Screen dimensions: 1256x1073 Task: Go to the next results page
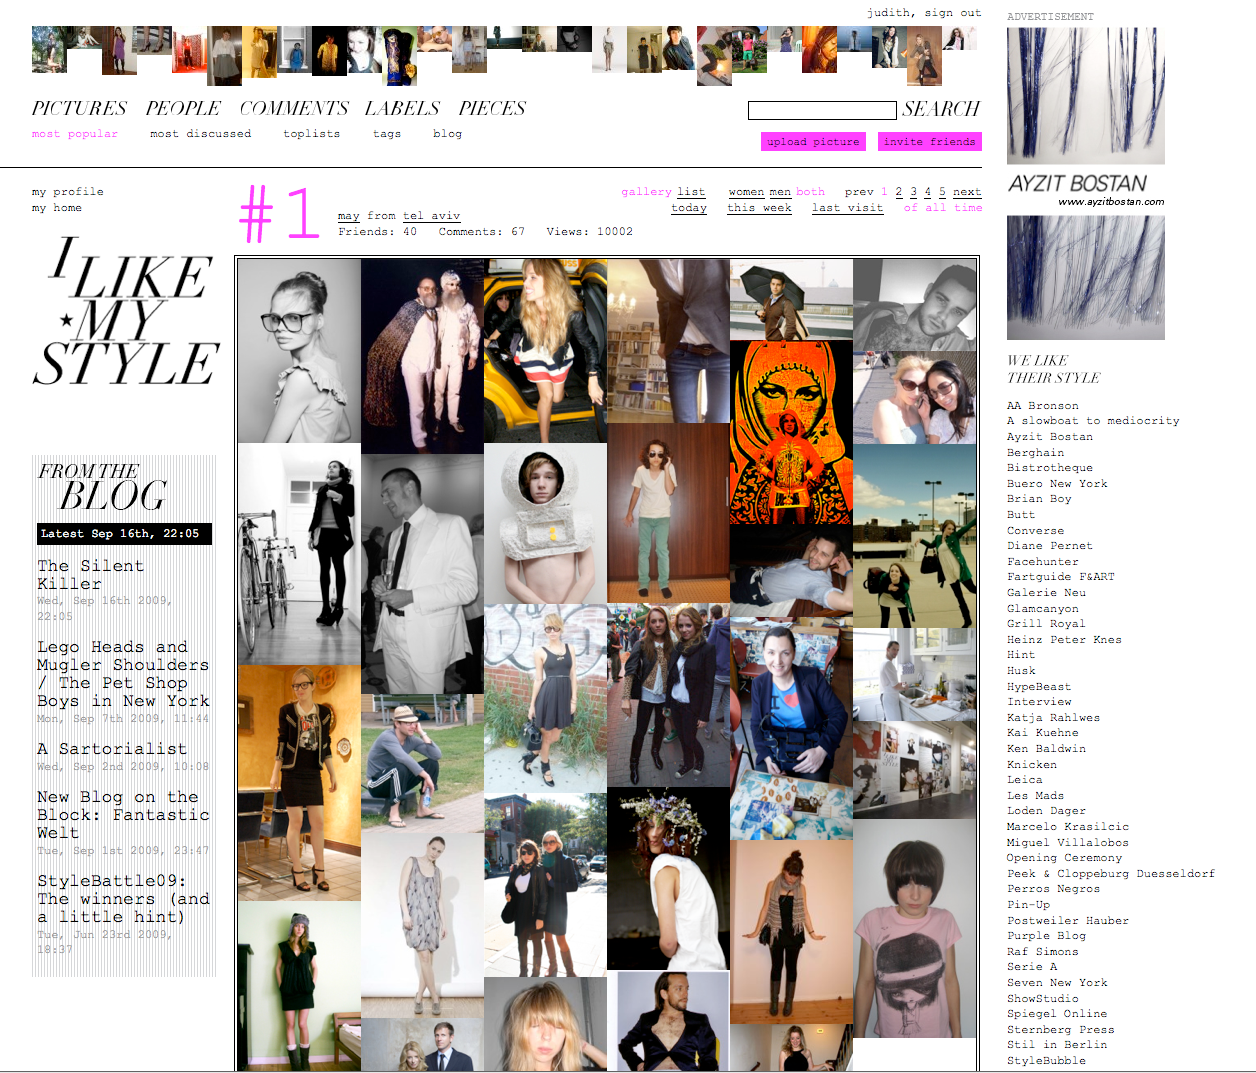click(967, 192)
